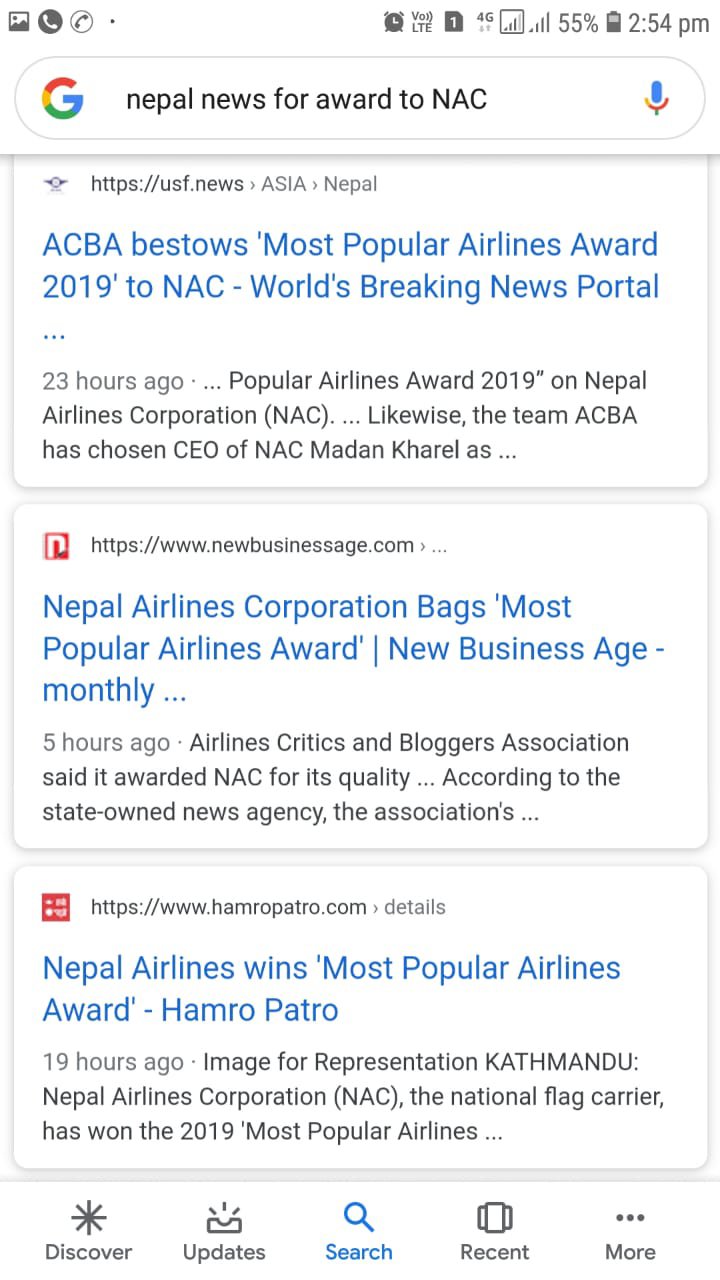Tap the voice search microphone
Screen dimensions: 720x1280
click(x=656, y=99)
